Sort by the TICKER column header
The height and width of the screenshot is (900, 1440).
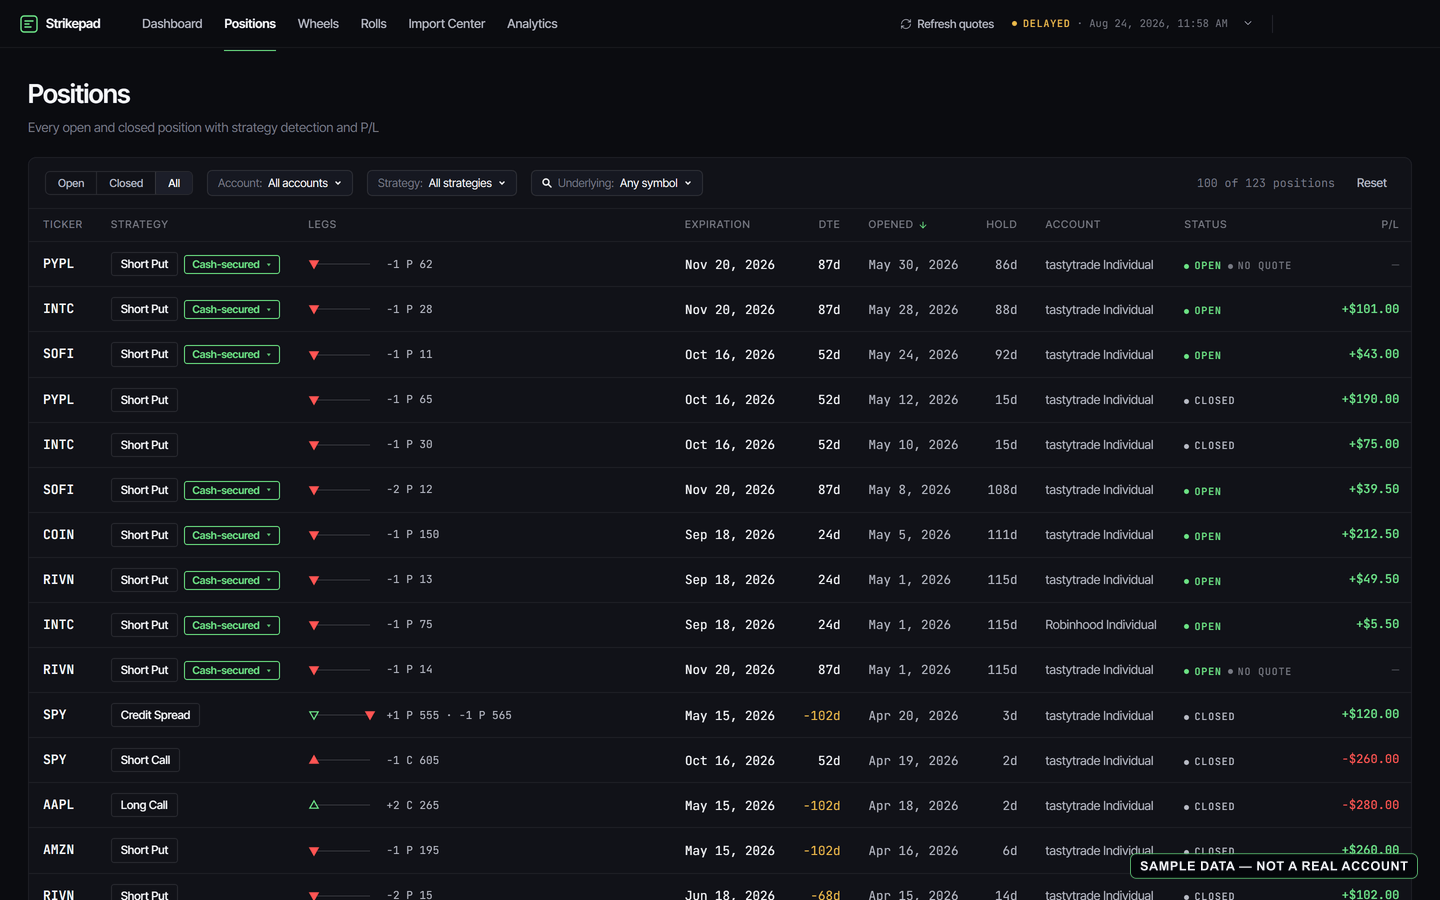tap(63, 225)
